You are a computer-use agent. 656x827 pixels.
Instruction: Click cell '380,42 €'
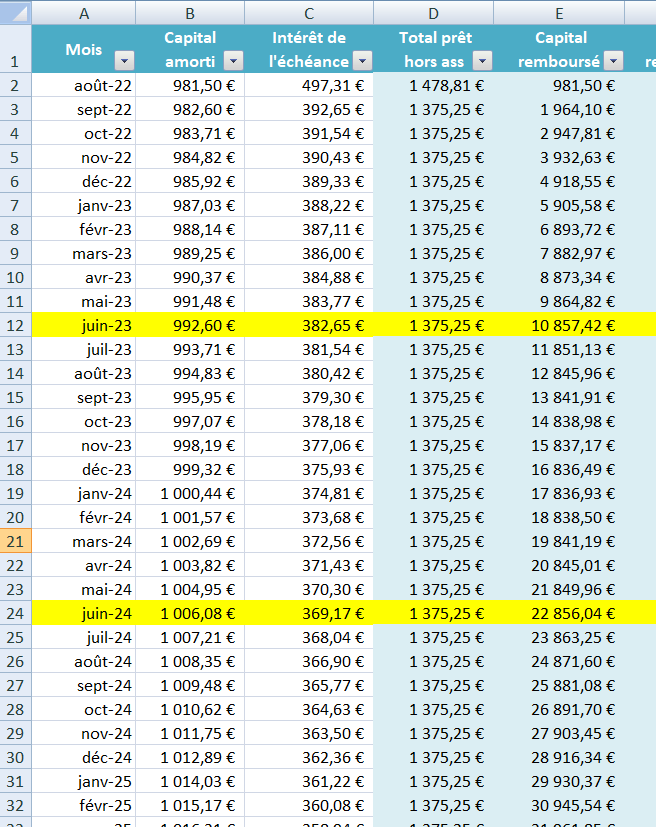click(309, 373)
